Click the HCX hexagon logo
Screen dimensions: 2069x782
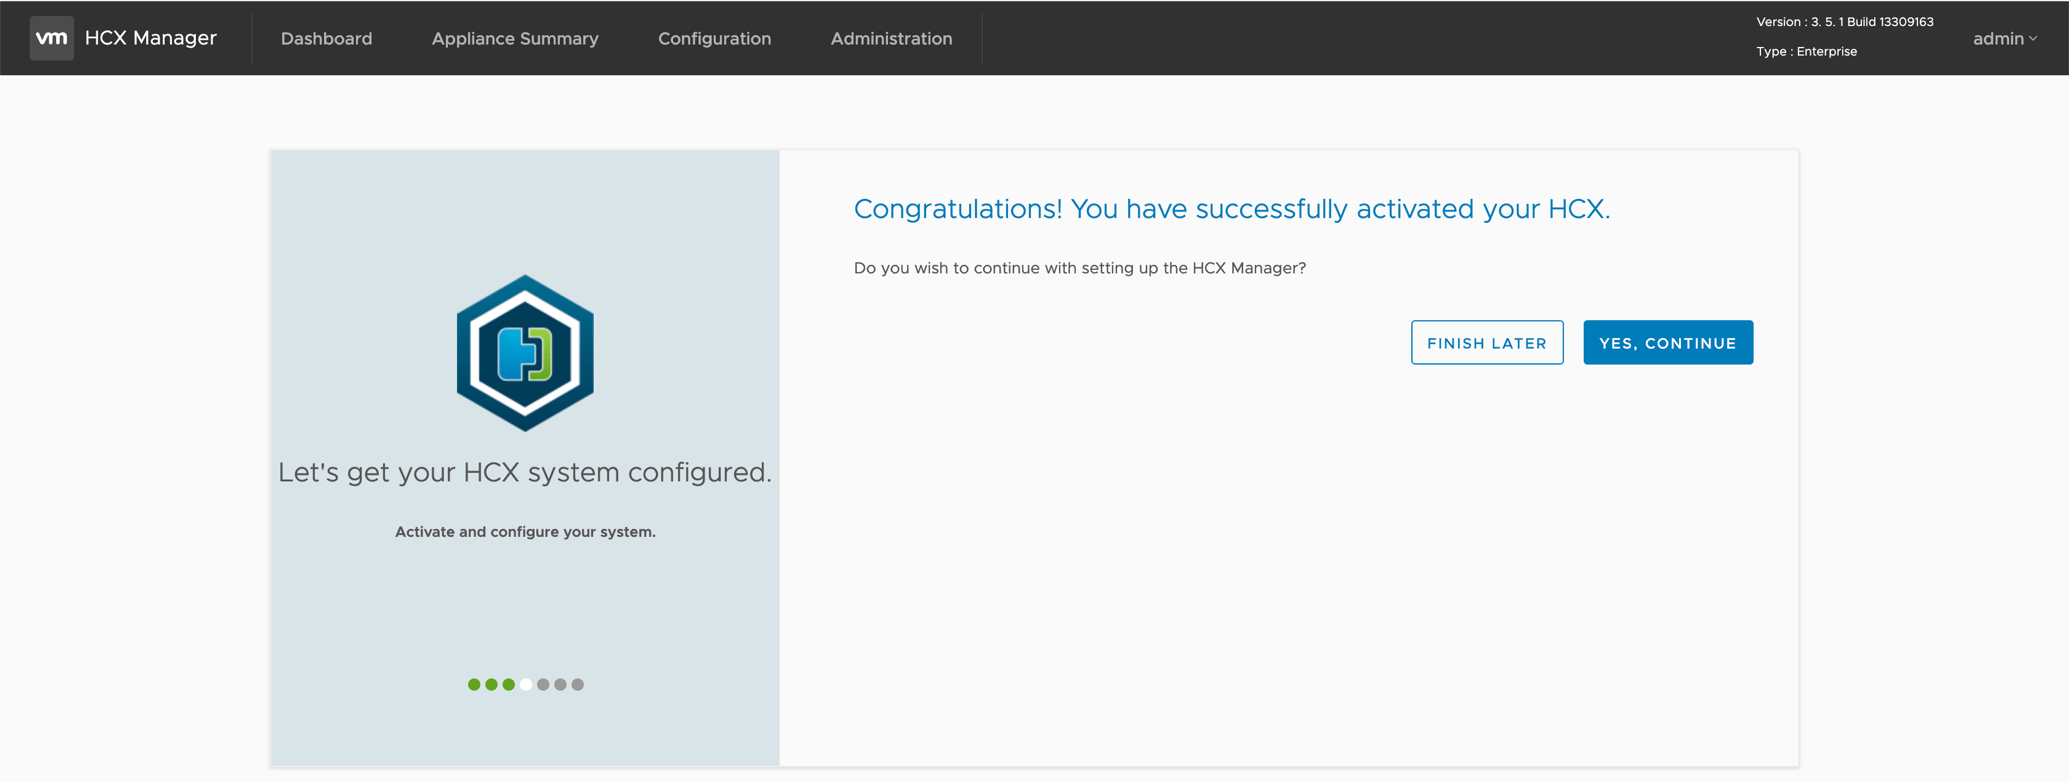coord(525,353)
